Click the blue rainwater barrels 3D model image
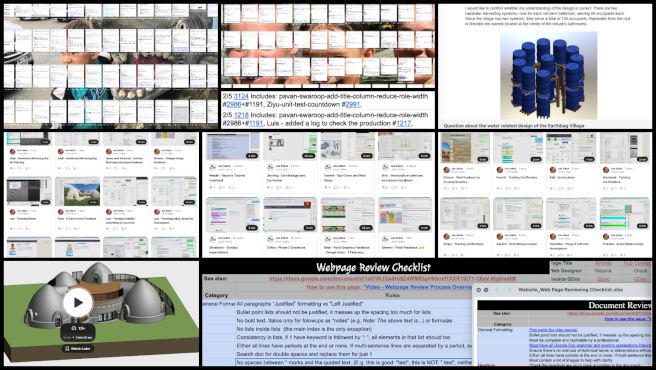The image size is (656, 370). click(548, 75)
